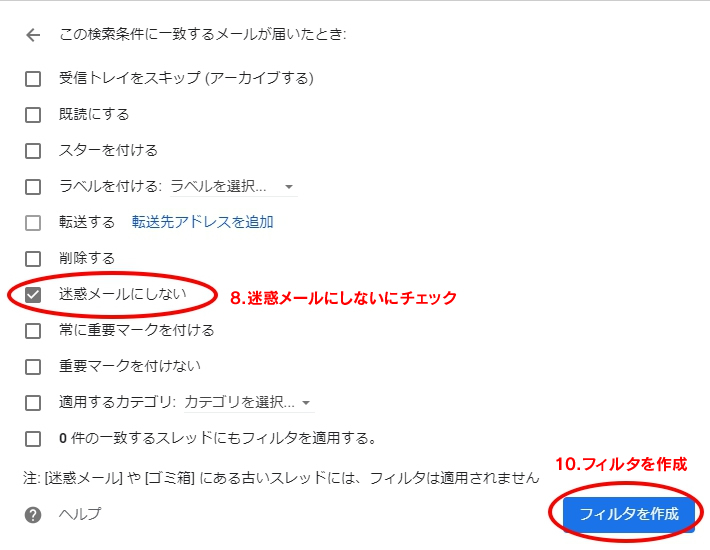Image resolution: width=710 pixels, height=550 pixels.
Task: Open the ヘルプ text link
Action: click(x=80, y=514)
